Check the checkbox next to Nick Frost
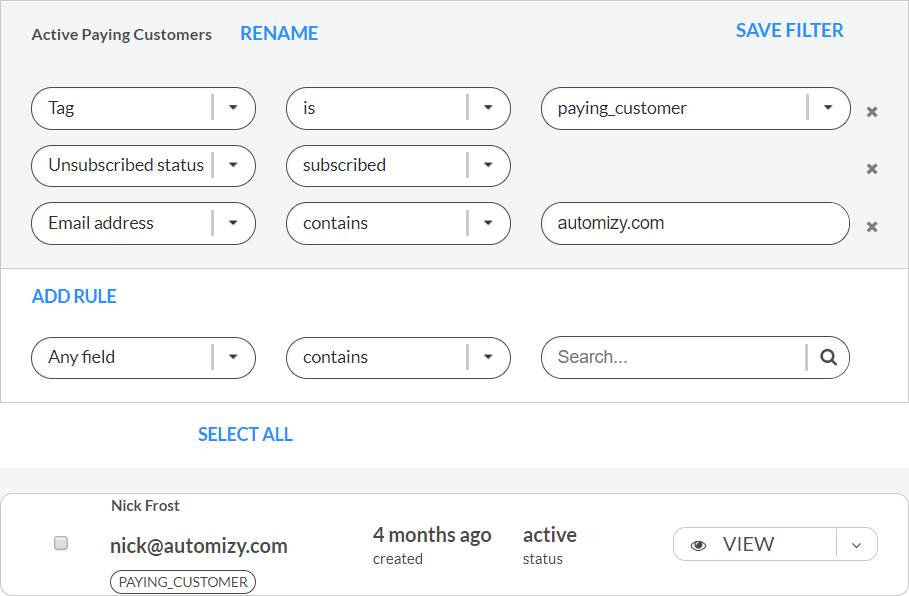909x596 pixels. click(x=60, y=543)
